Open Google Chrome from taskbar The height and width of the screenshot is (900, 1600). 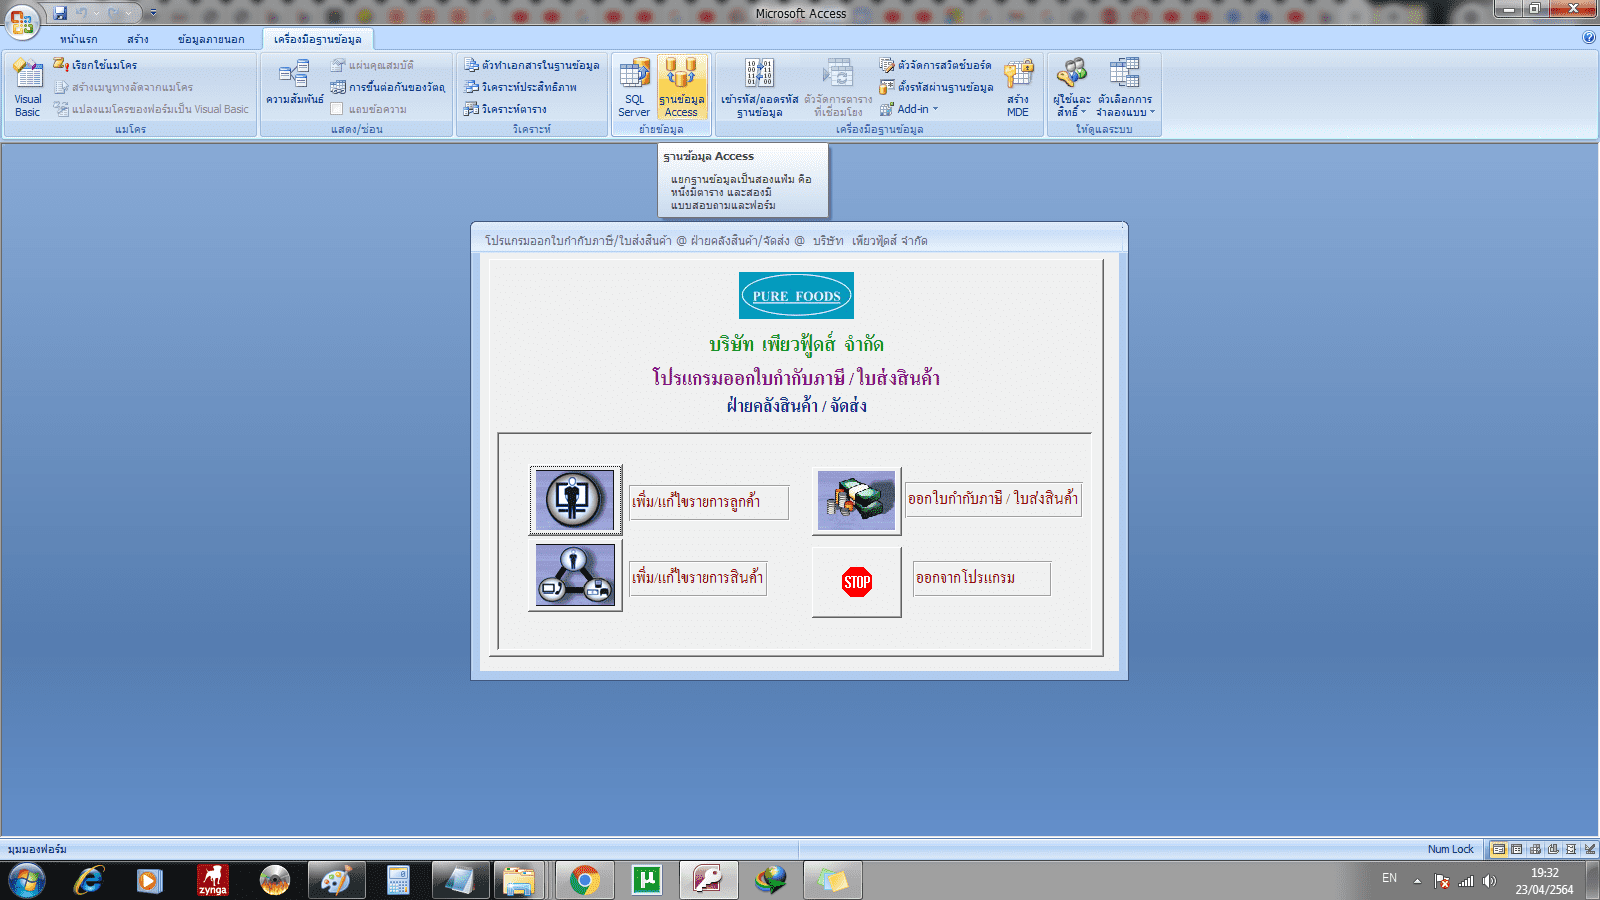[585, 881]
